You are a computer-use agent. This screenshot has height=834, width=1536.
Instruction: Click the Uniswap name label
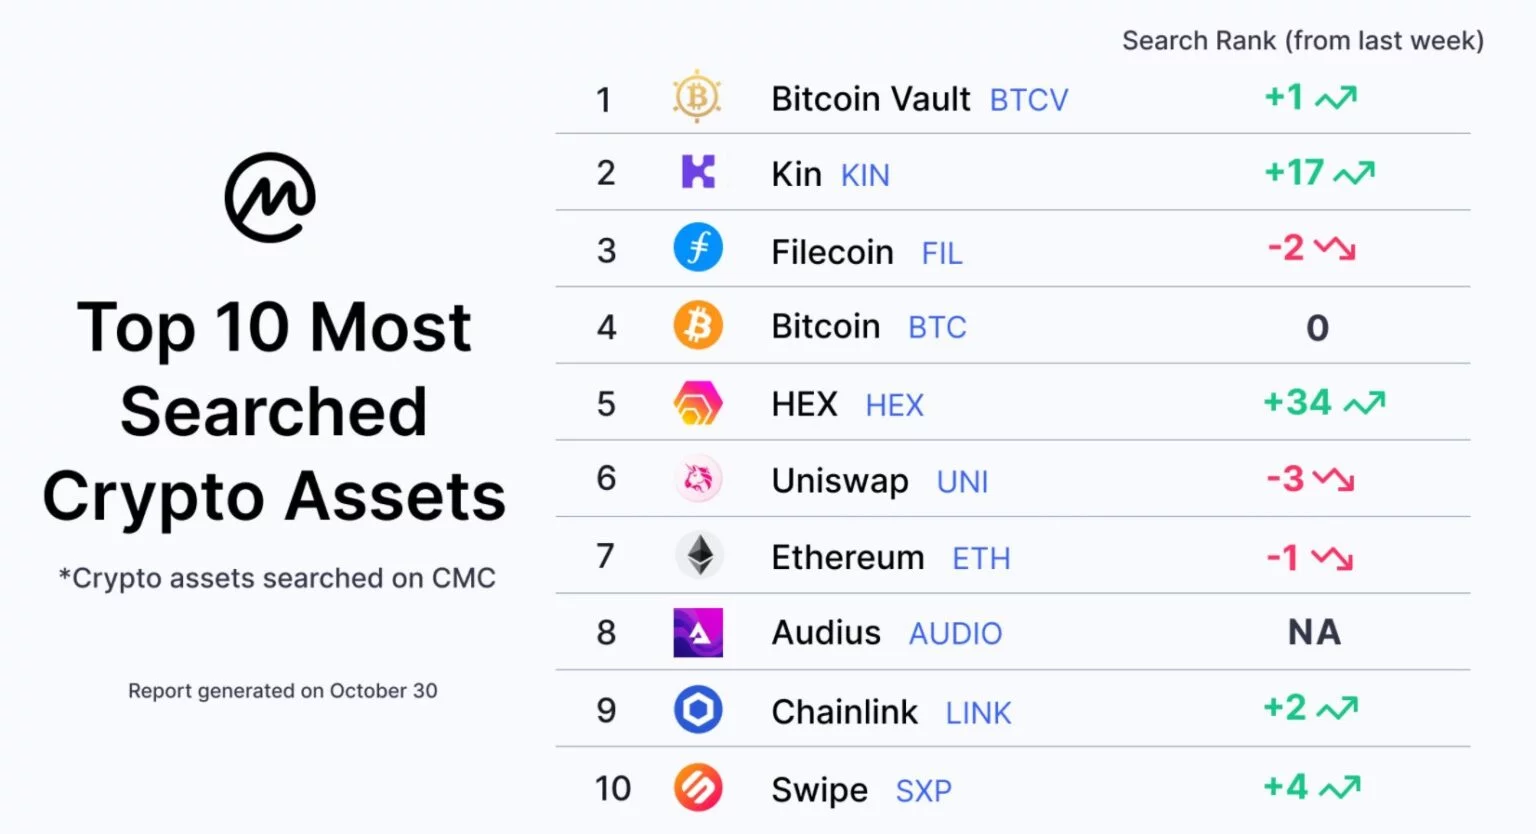pos(840,481)
